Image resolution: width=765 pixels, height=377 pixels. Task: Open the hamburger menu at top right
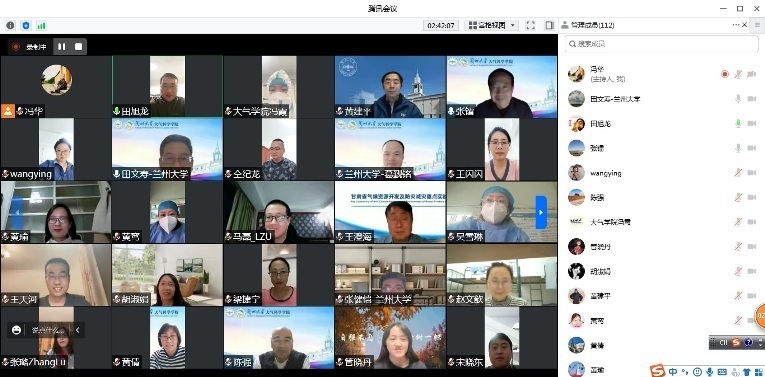(x=758, y=25)
